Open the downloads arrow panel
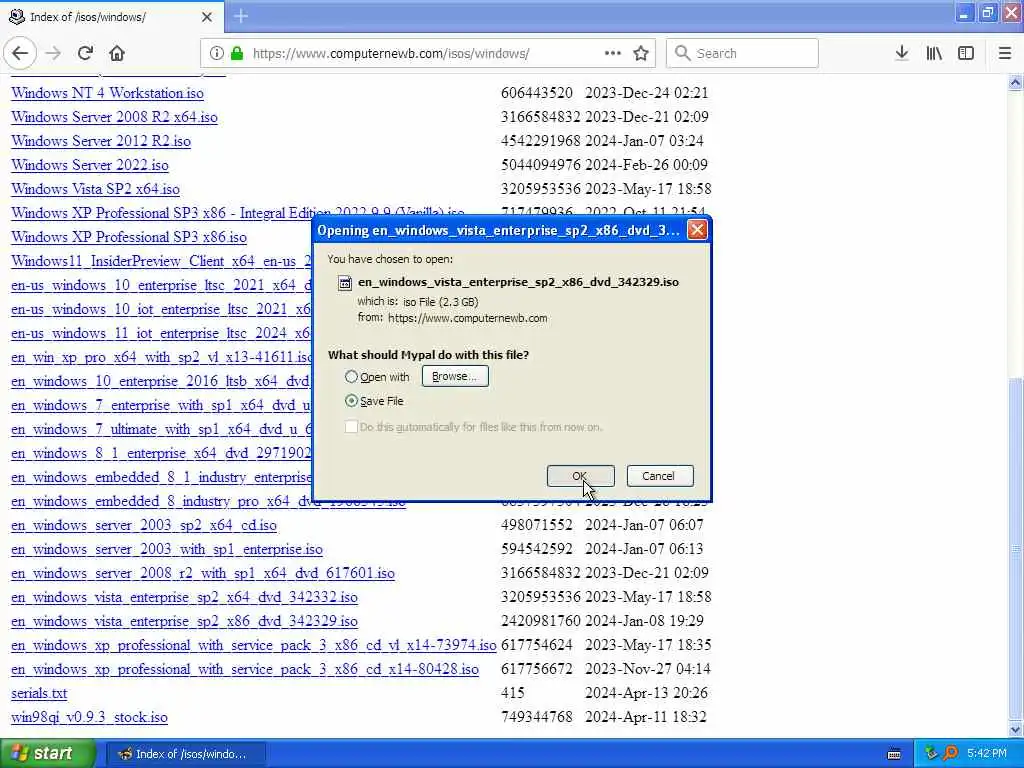 coord(902,53)
